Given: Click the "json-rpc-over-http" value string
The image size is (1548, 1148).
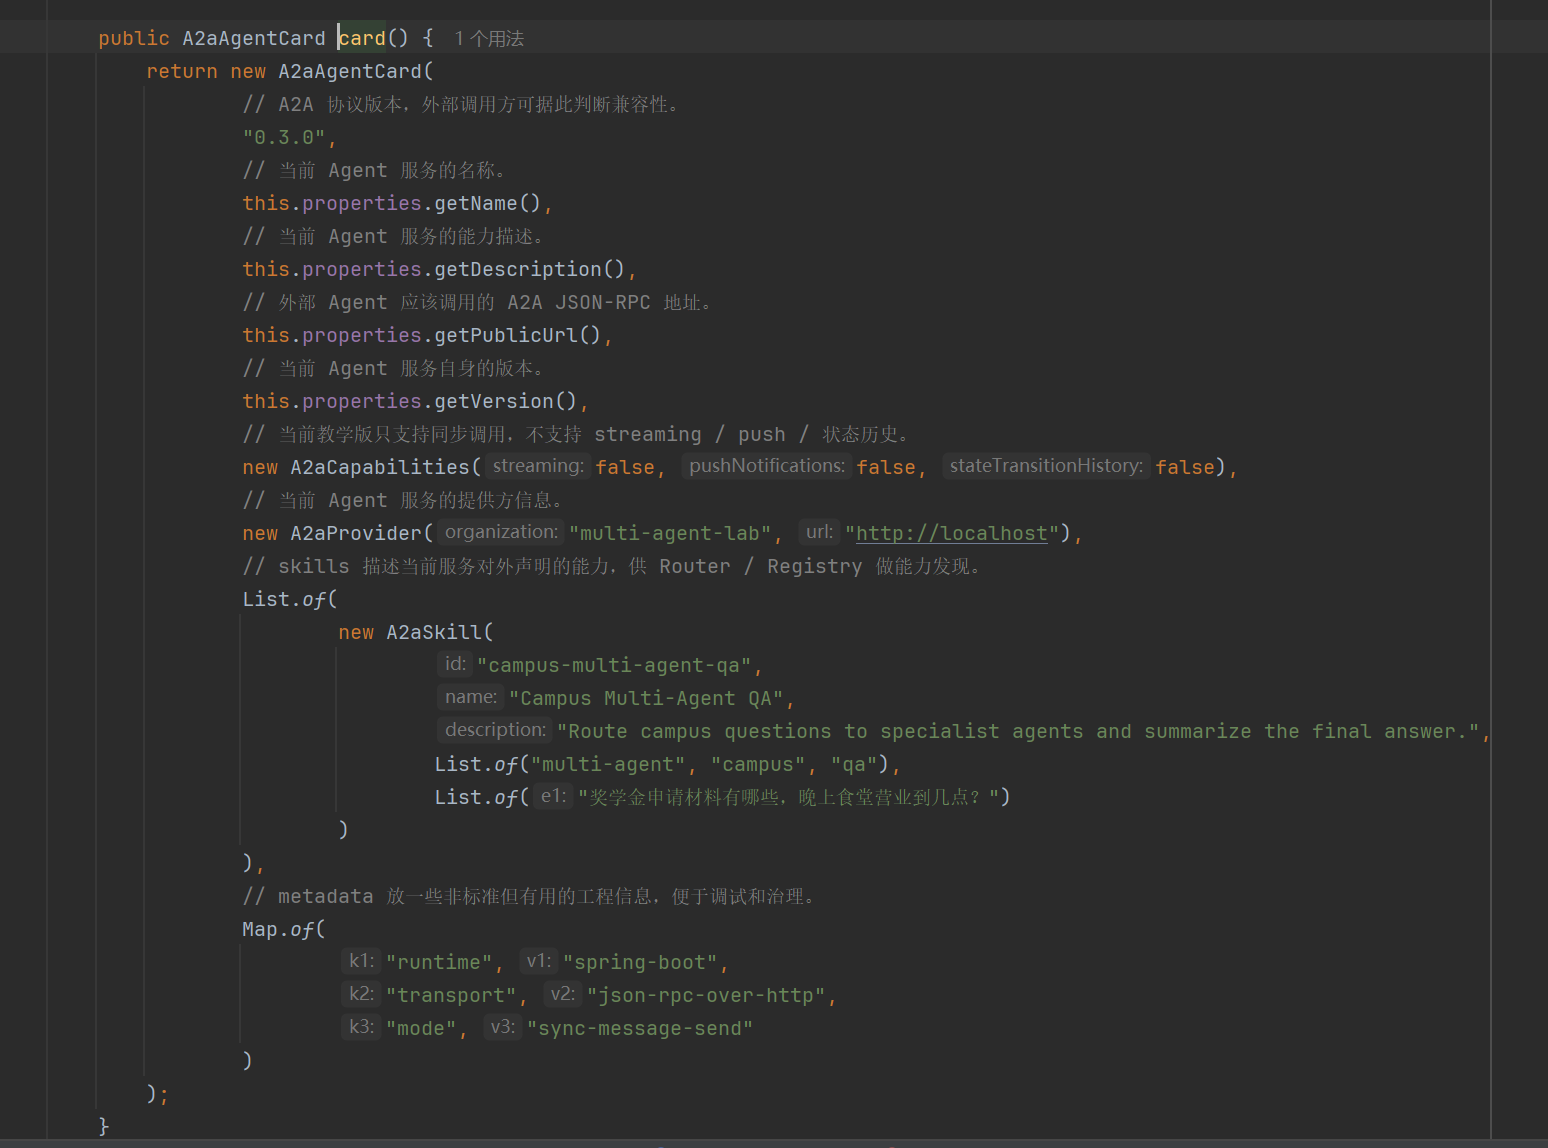Looking at the screenshot, I should coord(705,995).
